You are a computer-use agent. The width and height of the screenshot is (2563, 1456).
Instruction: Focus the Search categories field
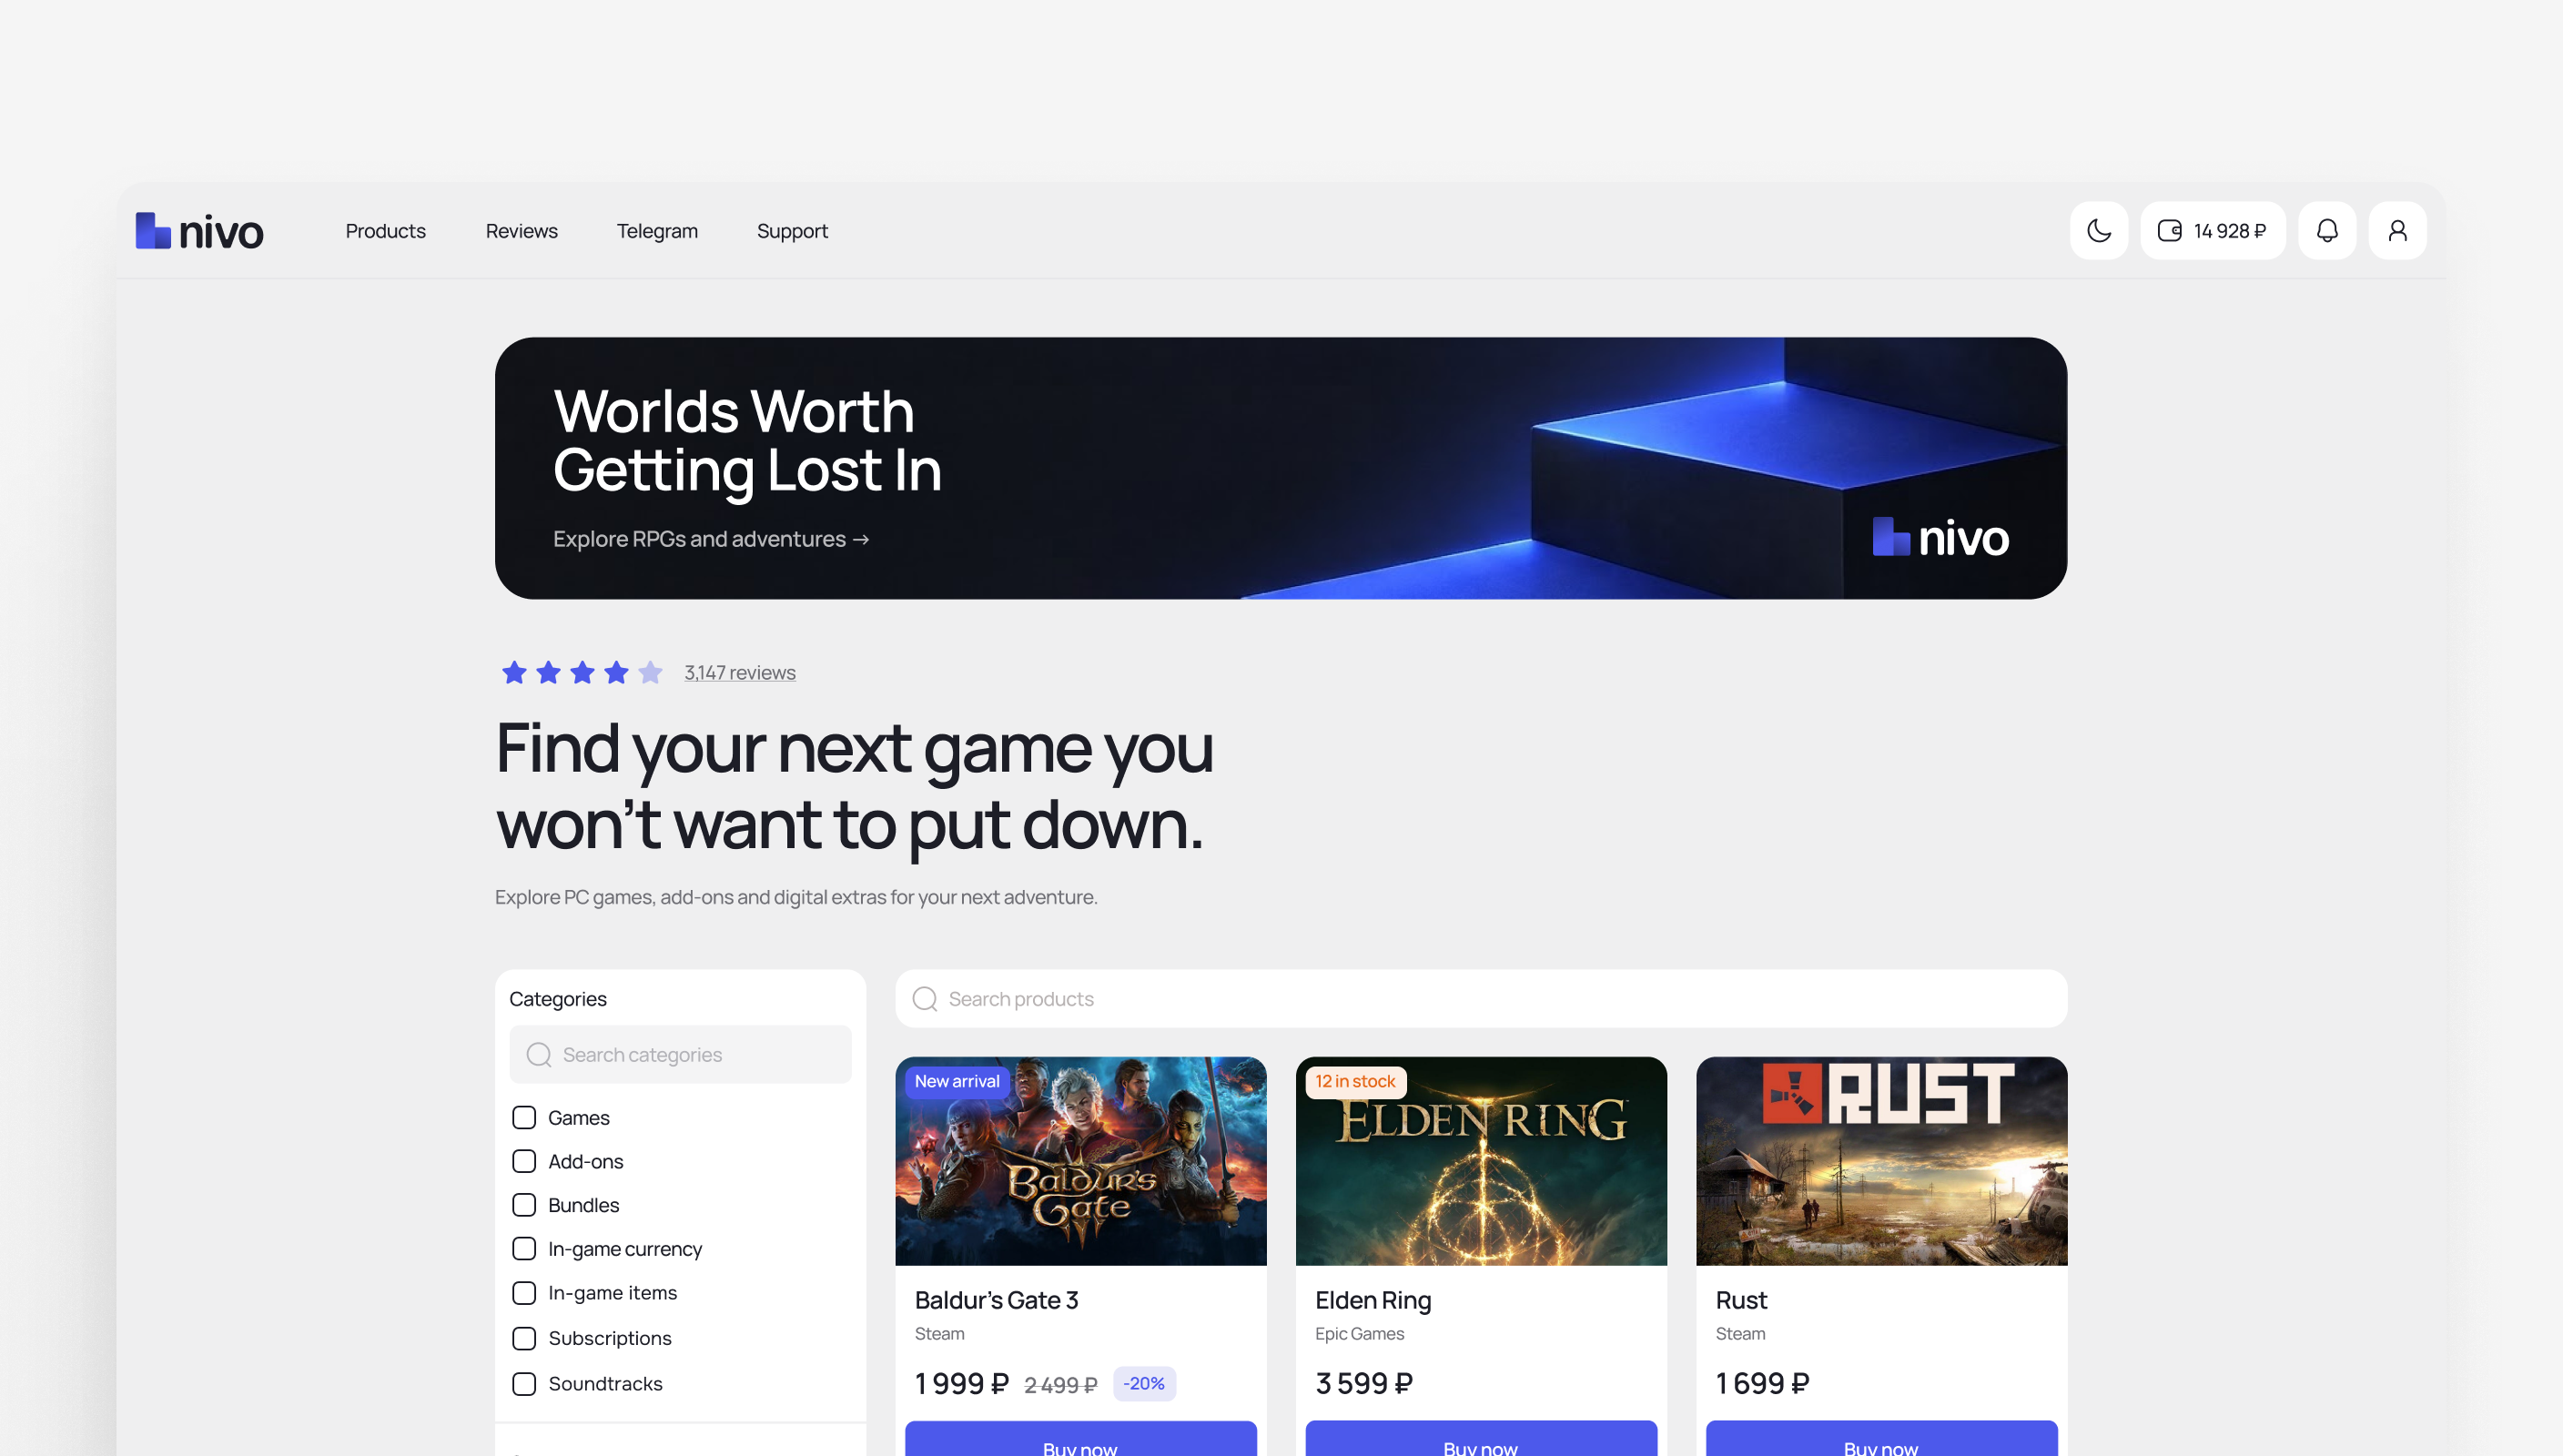tap(681, 1055)
